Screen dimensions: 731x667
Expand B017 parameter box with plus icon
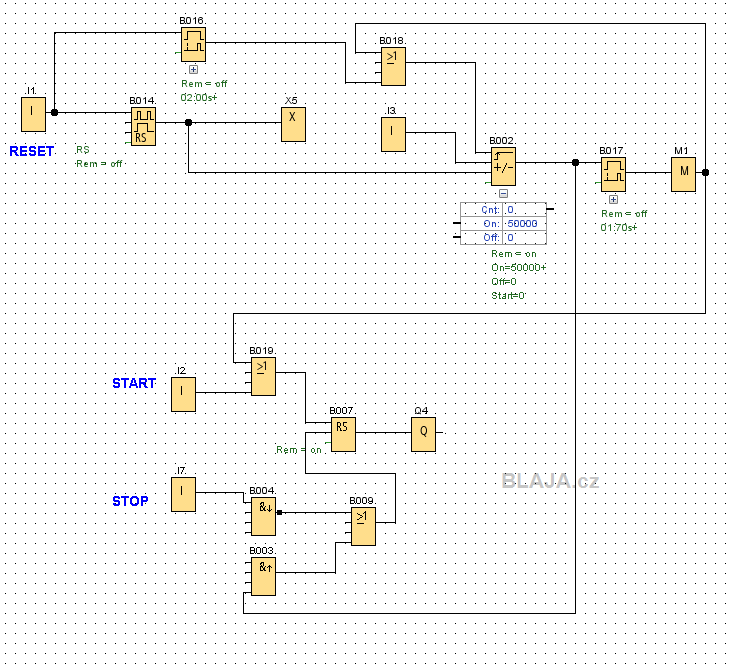pos(614,199)
